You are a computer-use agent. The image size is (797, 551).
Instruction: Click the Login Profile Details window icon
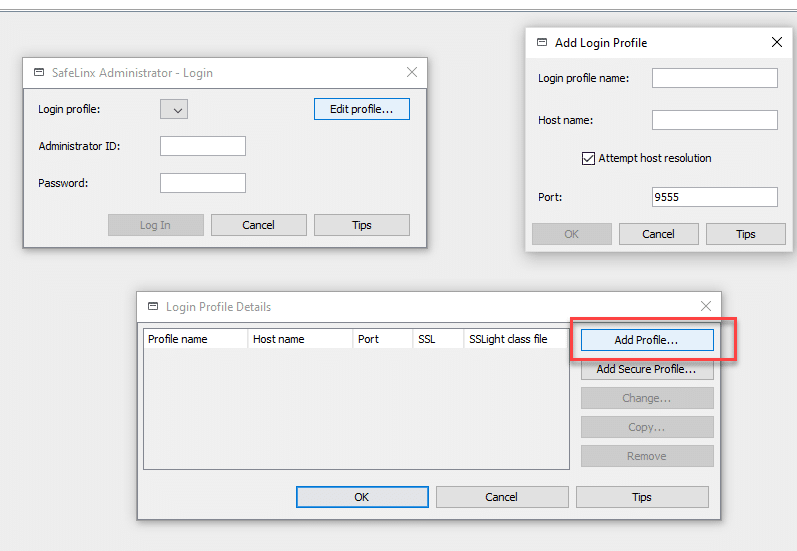[x=153, y=307]
